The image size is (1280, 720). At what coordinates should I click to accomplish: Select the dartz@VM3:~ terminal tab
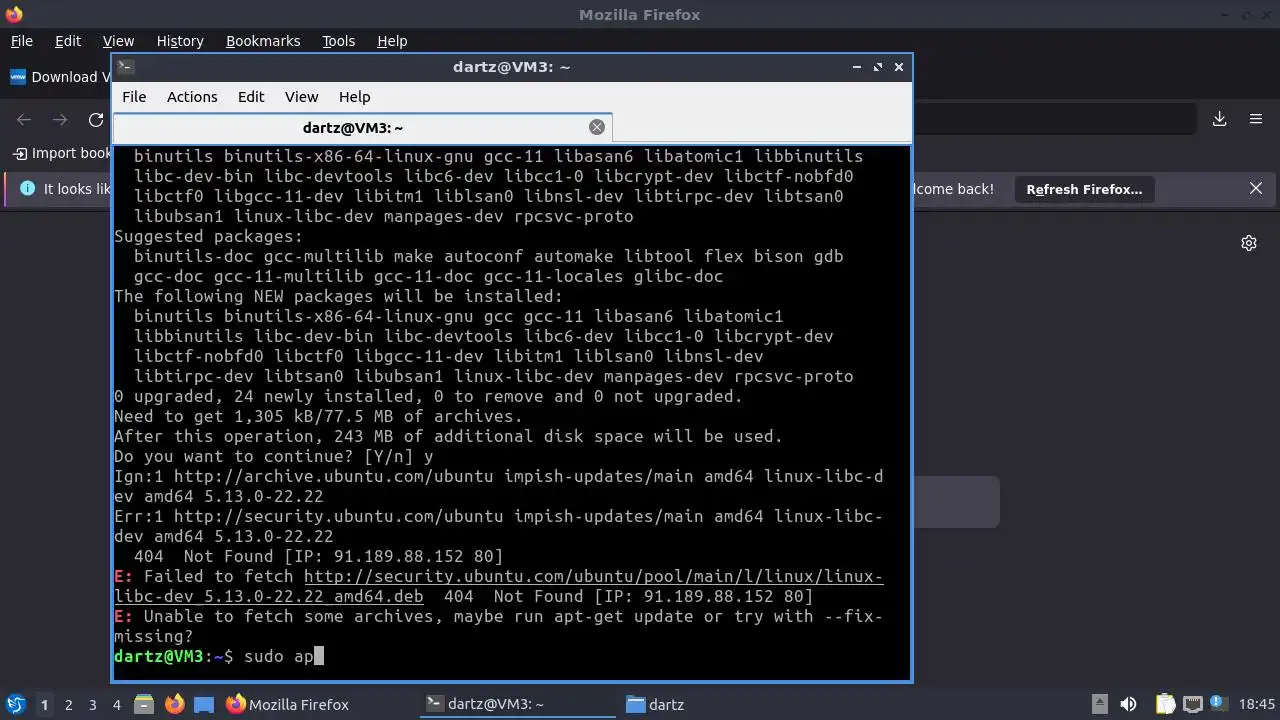(353, 128)
